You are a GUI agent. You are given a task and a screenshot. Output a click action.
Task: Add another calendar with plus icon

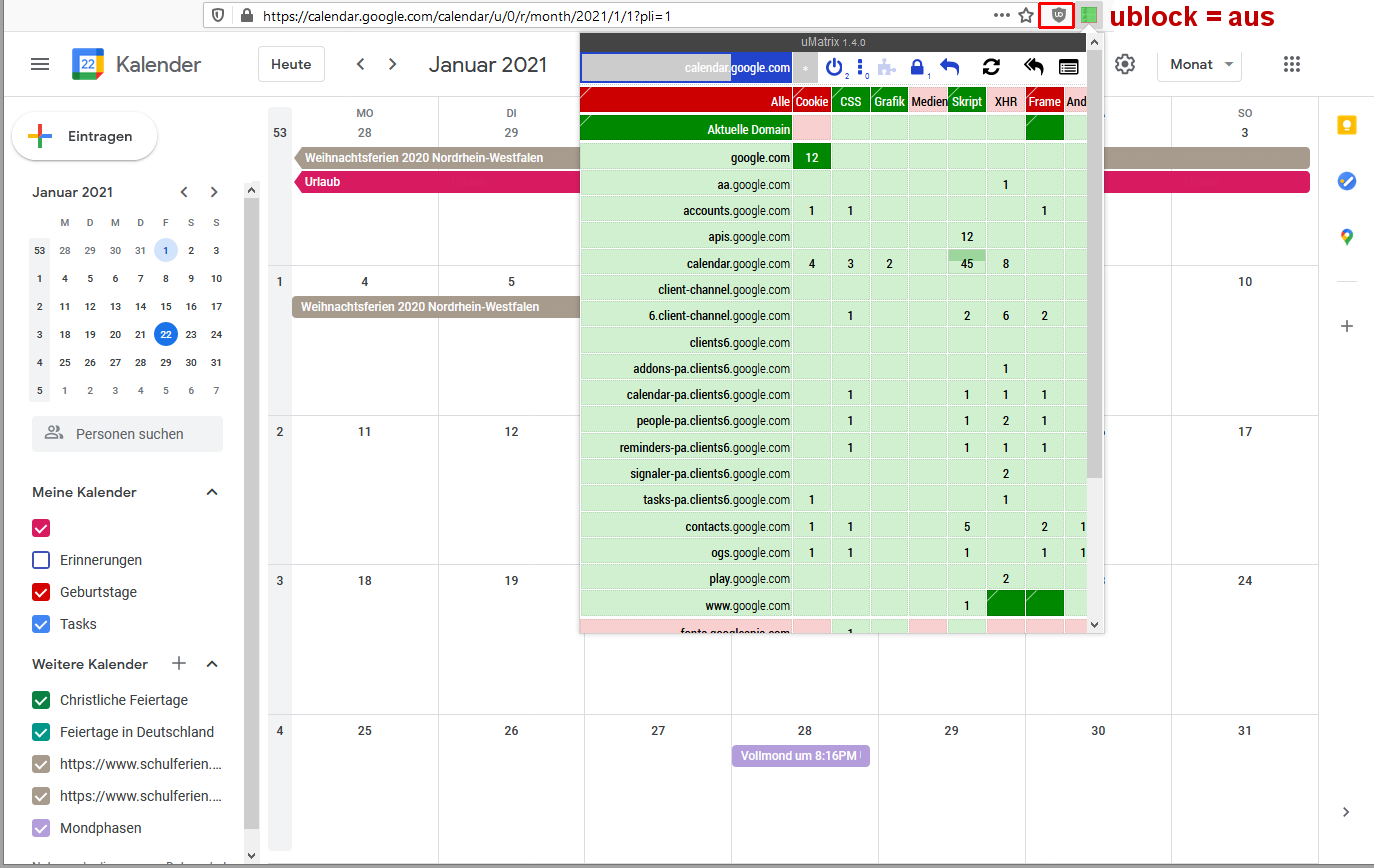click(179, 663)
